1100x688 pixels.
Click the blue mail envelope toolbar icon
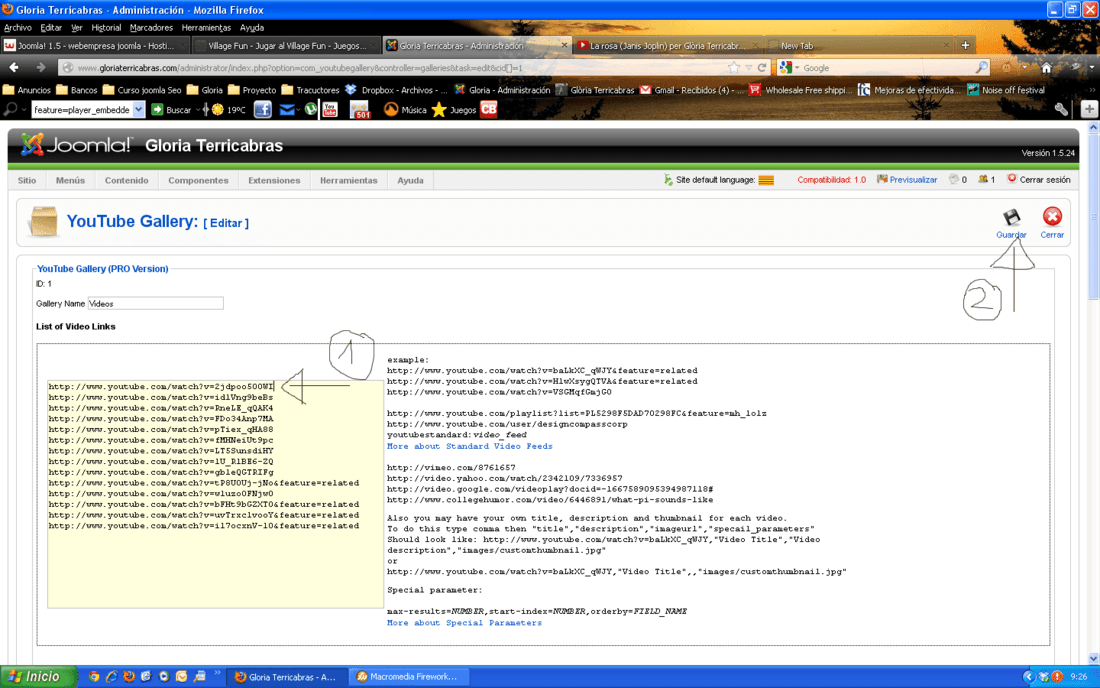[287, 109]
